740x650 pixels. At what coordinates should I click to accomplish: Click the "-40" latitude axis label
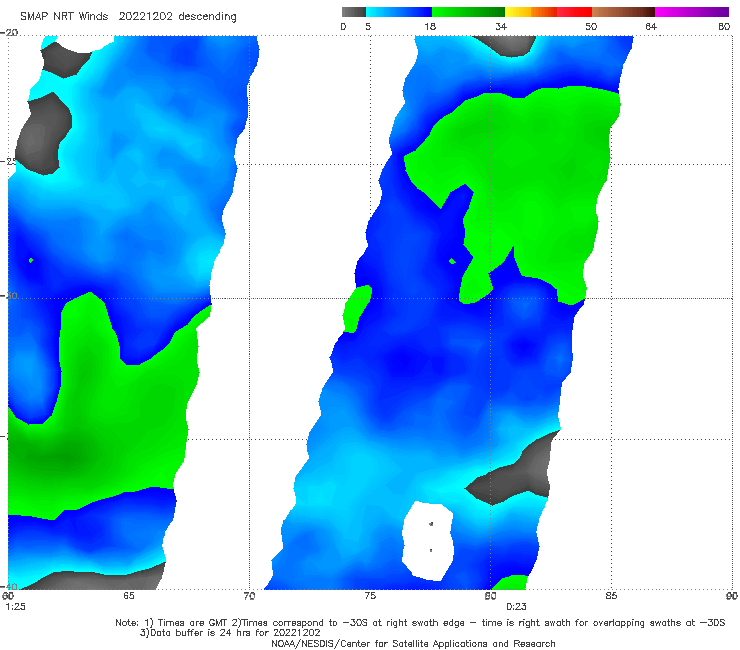click(x=9, y=586)
